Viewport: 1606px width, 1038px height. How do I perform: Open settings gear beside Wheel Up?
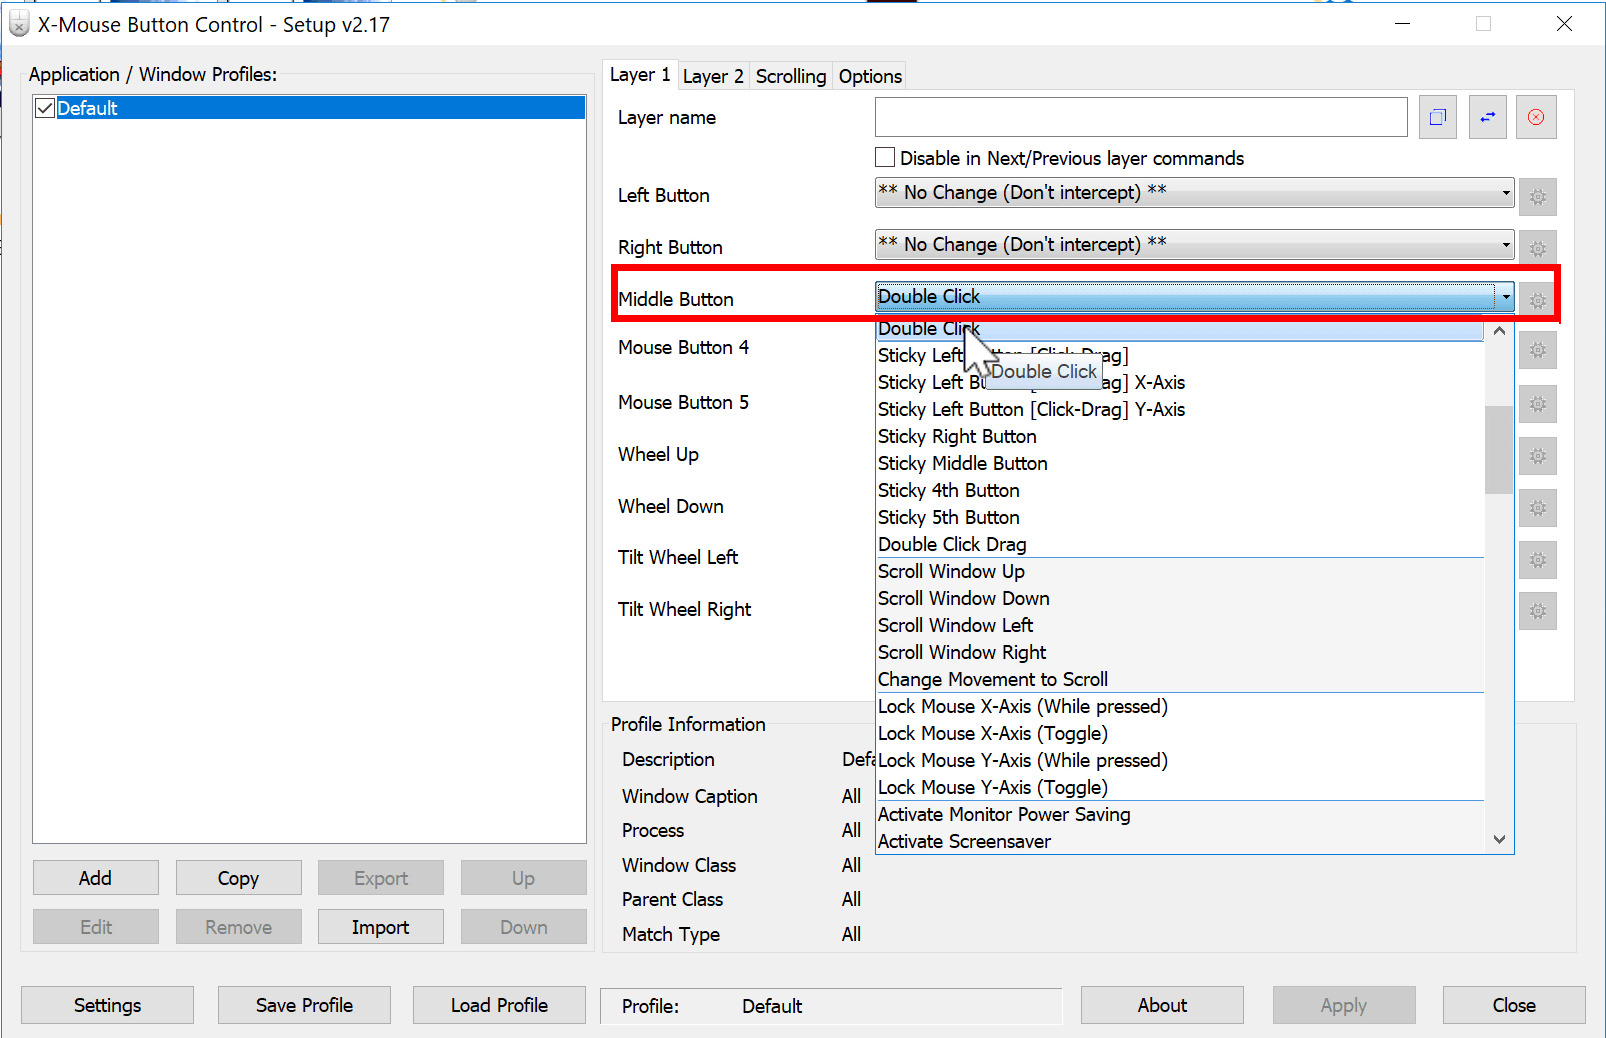coord(1538,455)
